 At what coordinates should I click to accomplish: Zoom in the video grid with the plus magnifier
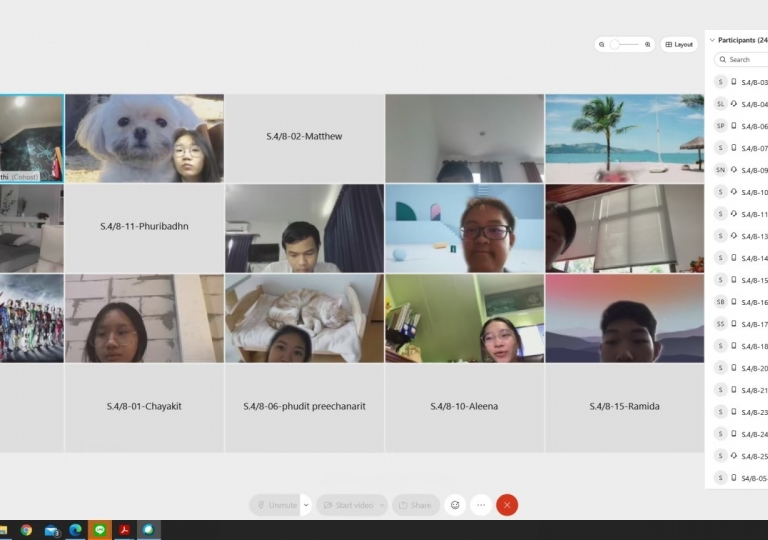pos(648,45)
